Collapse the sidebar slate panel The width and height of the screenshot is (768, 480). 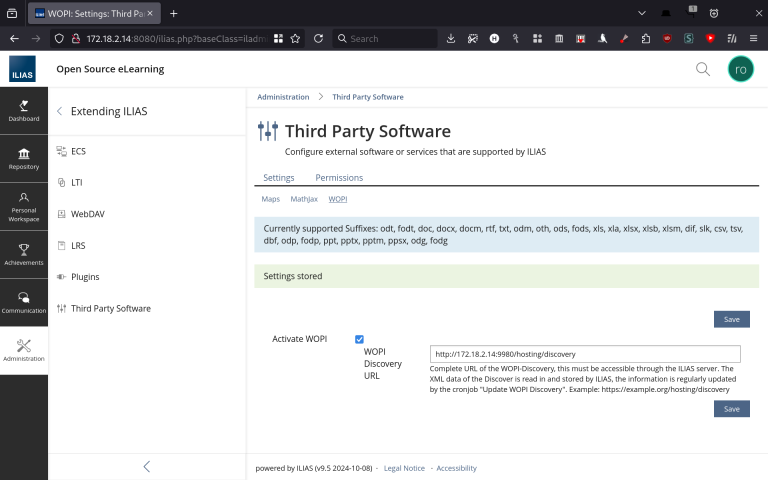[x=147, y=466]
